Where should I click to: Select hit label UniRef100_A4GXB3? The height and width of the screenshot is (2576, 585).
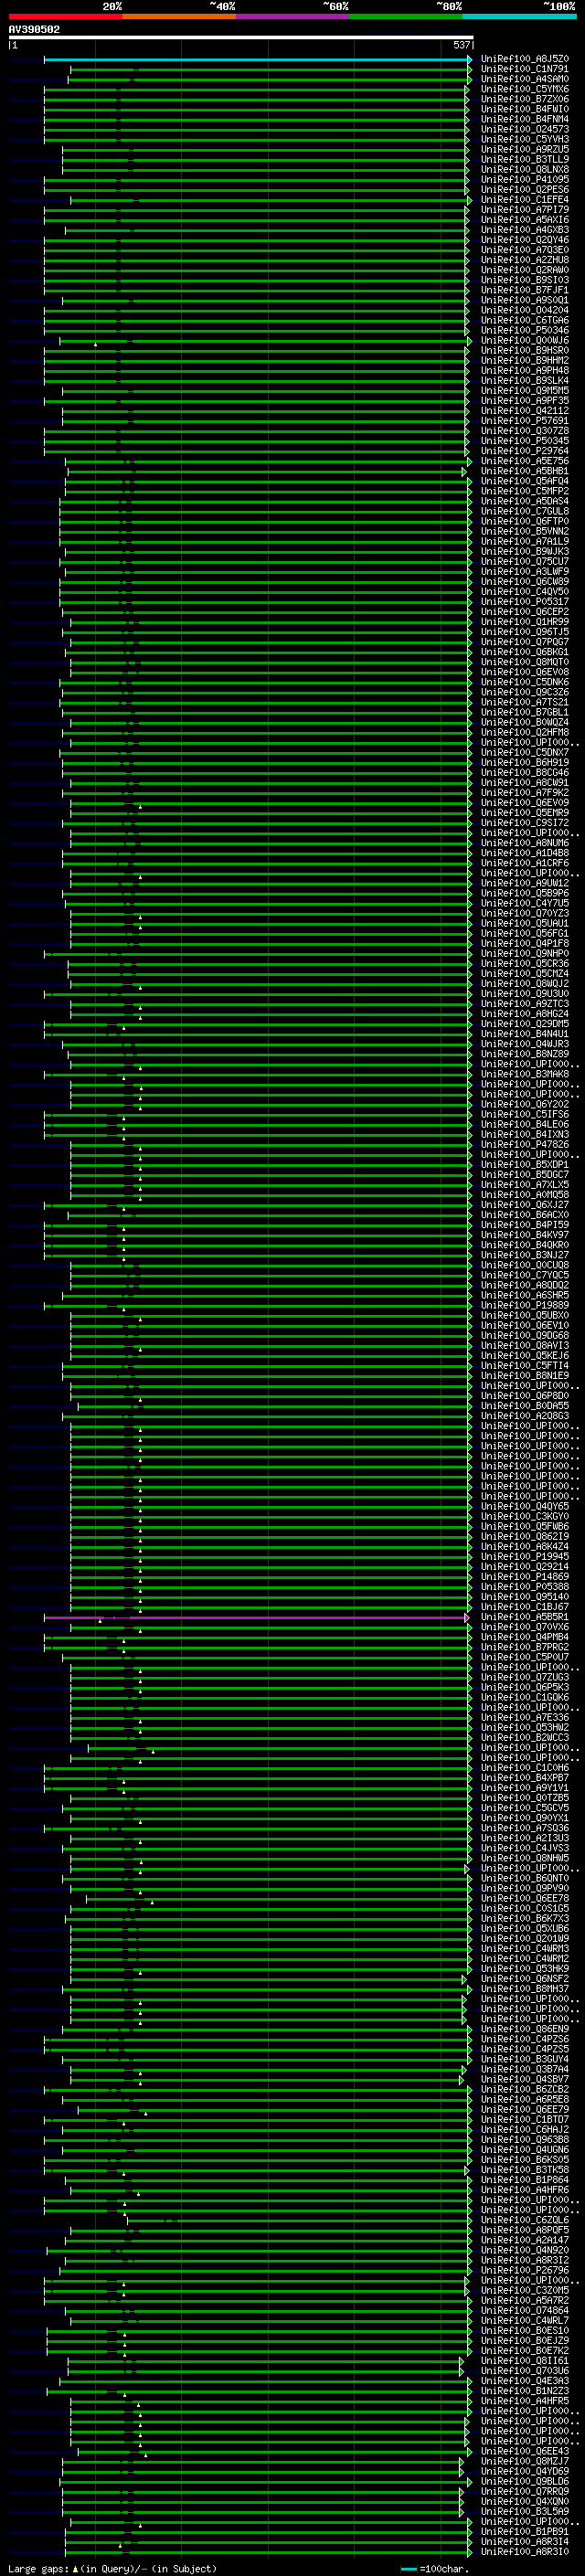click(x=525, y=230)
